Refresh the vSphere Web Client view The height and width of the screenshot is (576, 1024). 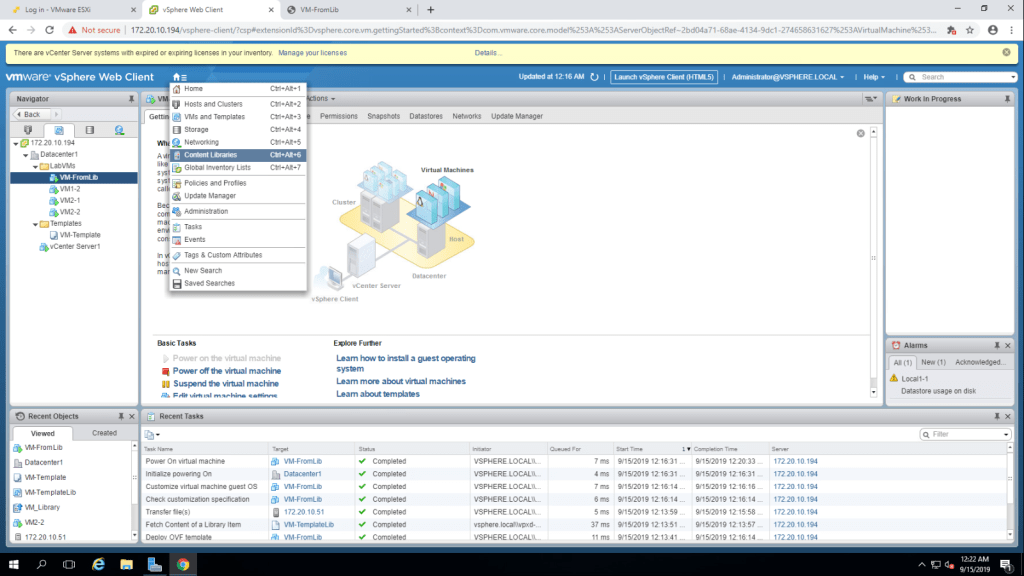click(595, 77)
